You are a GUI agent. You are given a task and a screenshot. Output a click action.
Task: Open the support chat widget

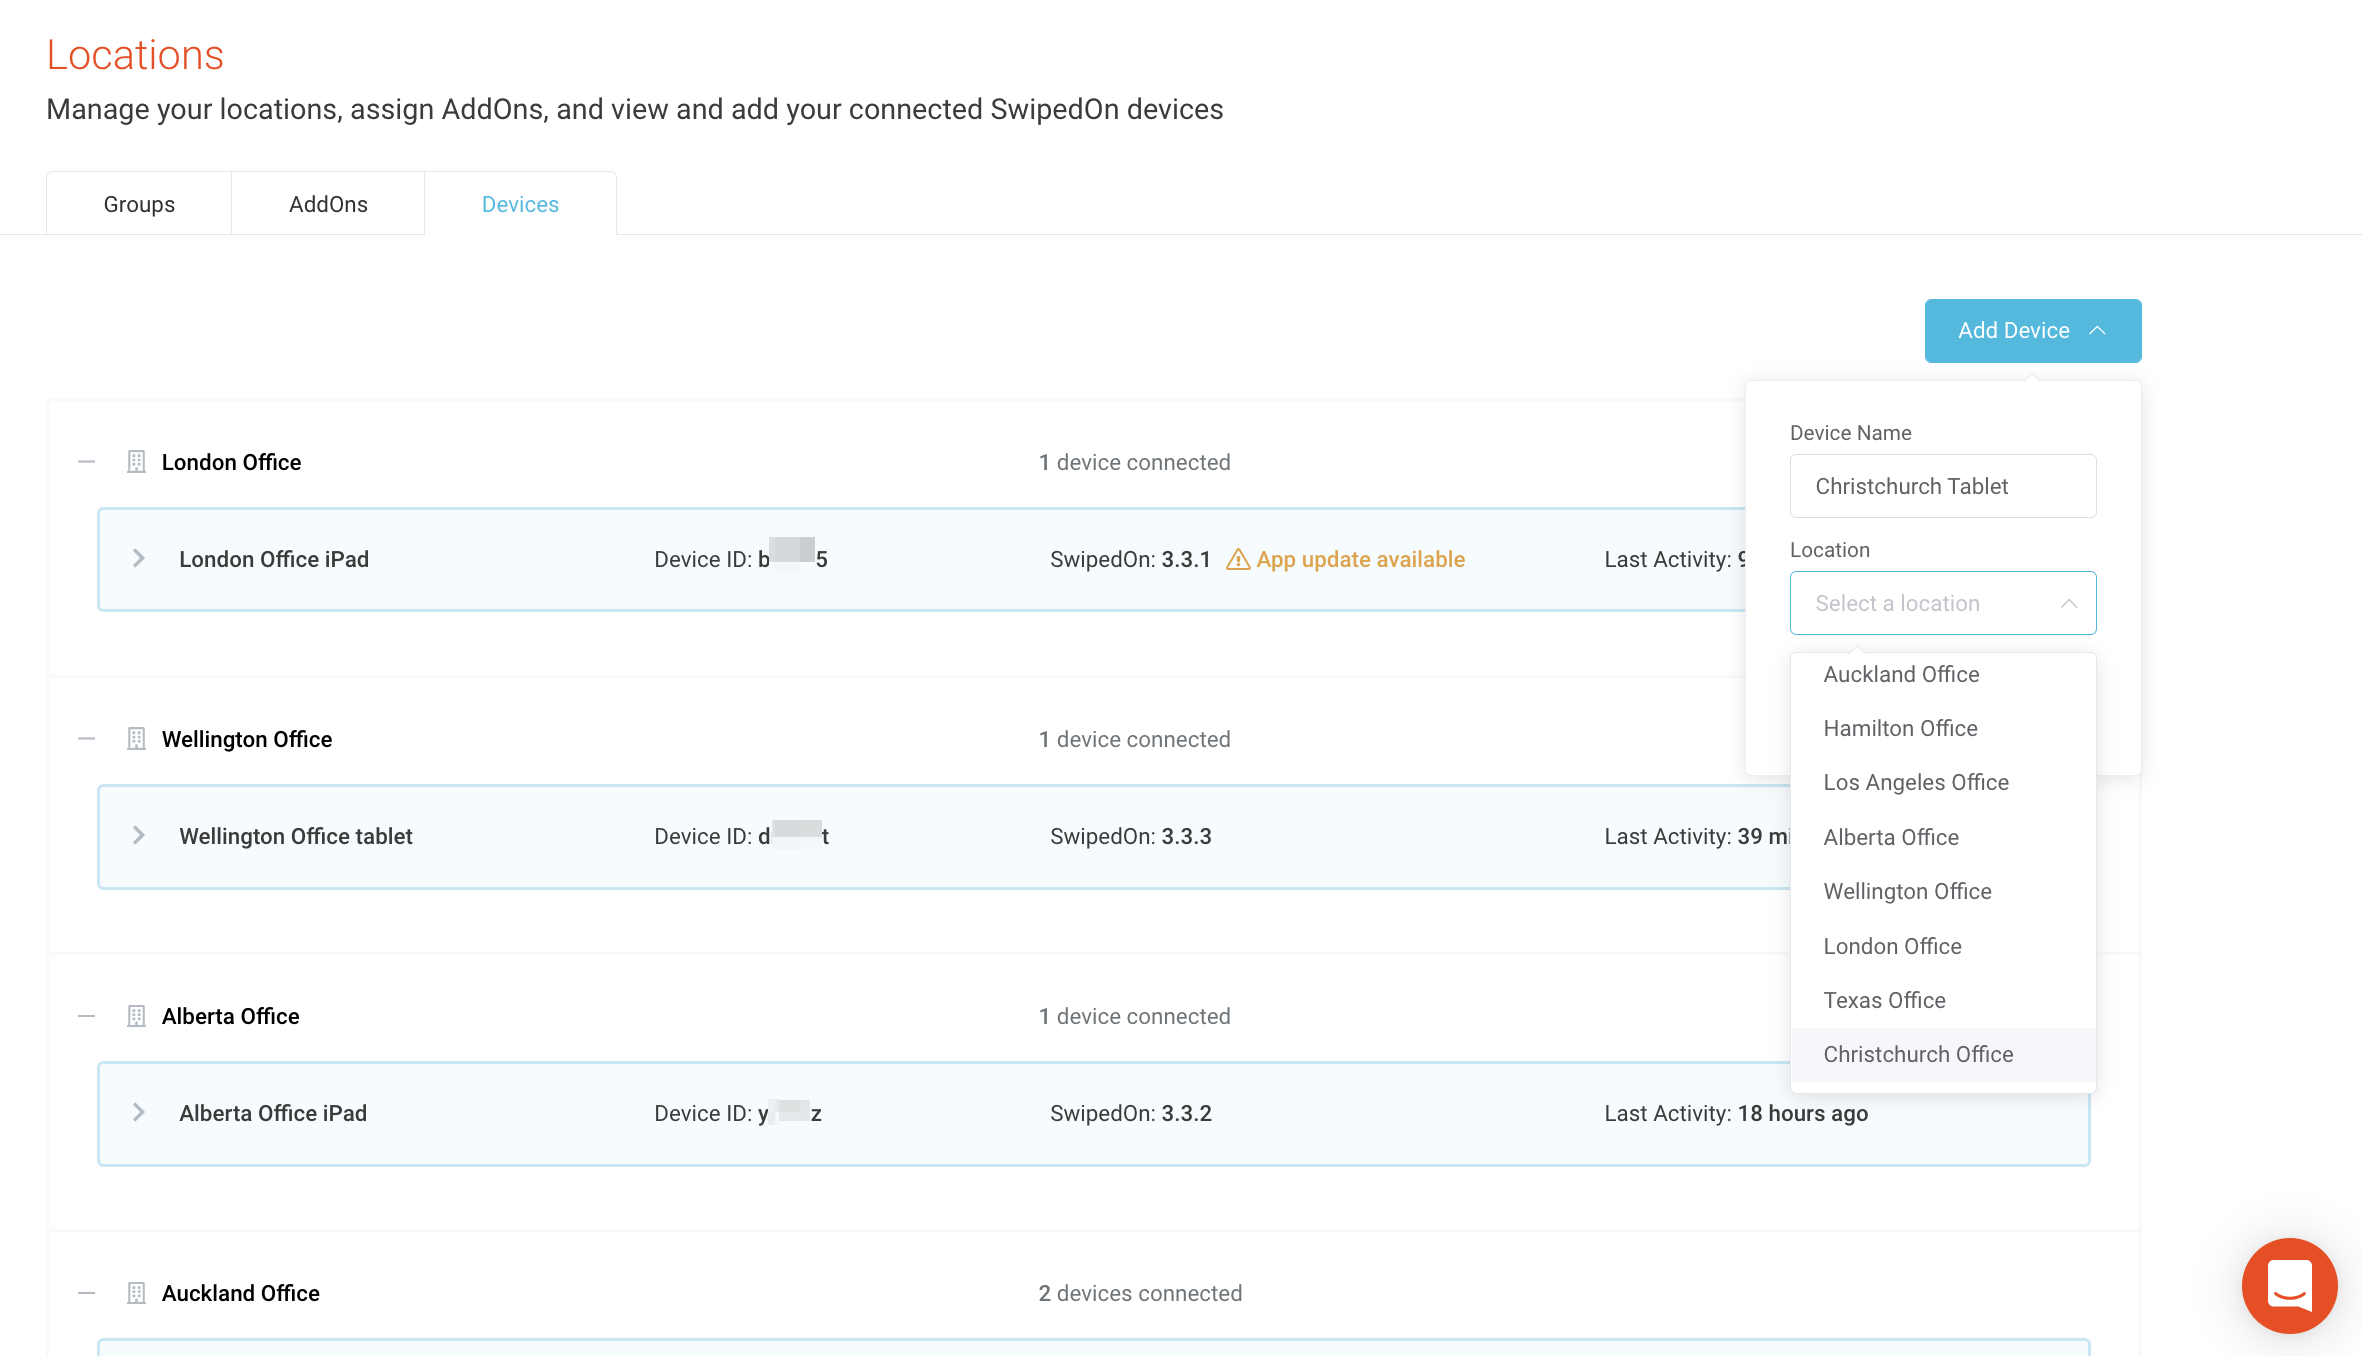pos(2289,1285)
